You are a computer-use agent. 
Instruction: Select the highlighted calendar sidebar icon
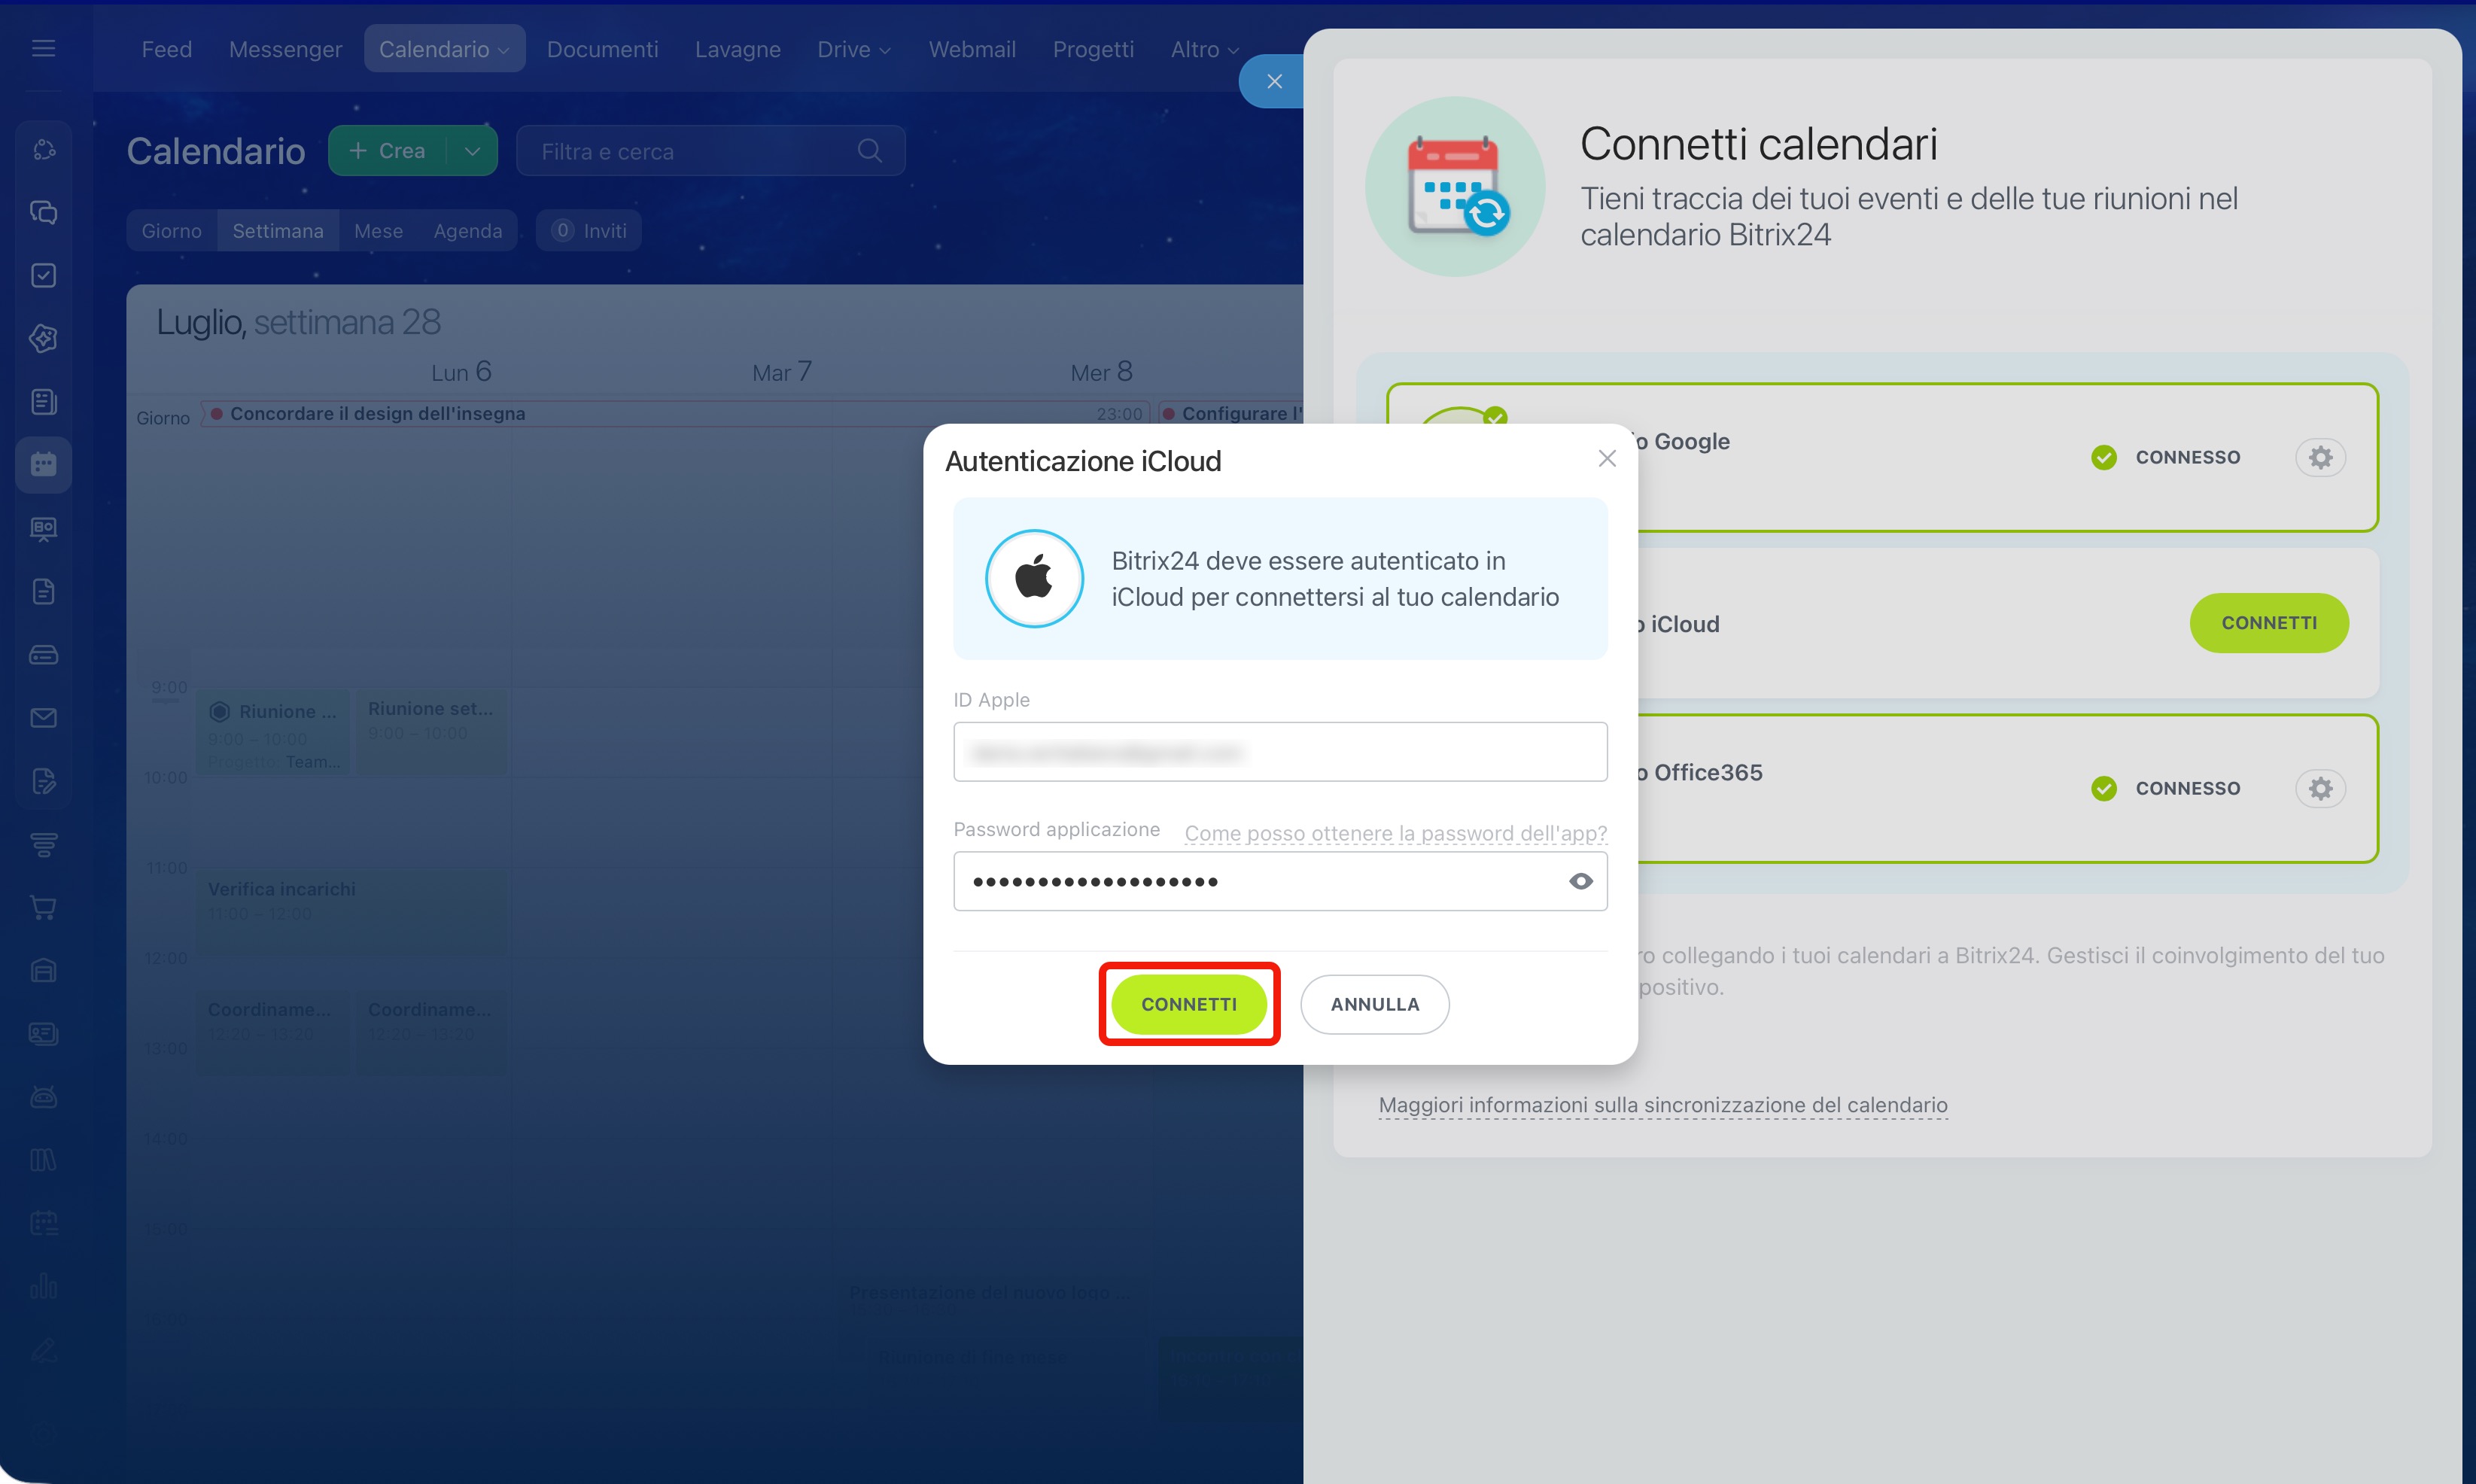tap(43, 464)
